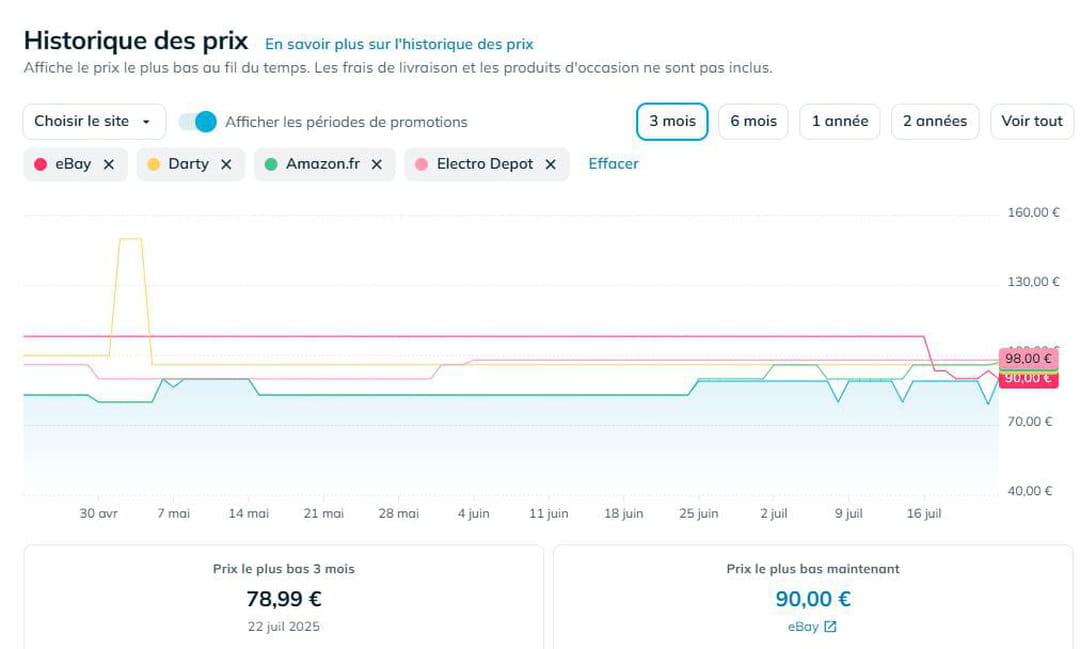Click the arrow in Choisir le site
Viewport: 1080px width, 649px height.
pyautogui.click(x=146, y=122)
